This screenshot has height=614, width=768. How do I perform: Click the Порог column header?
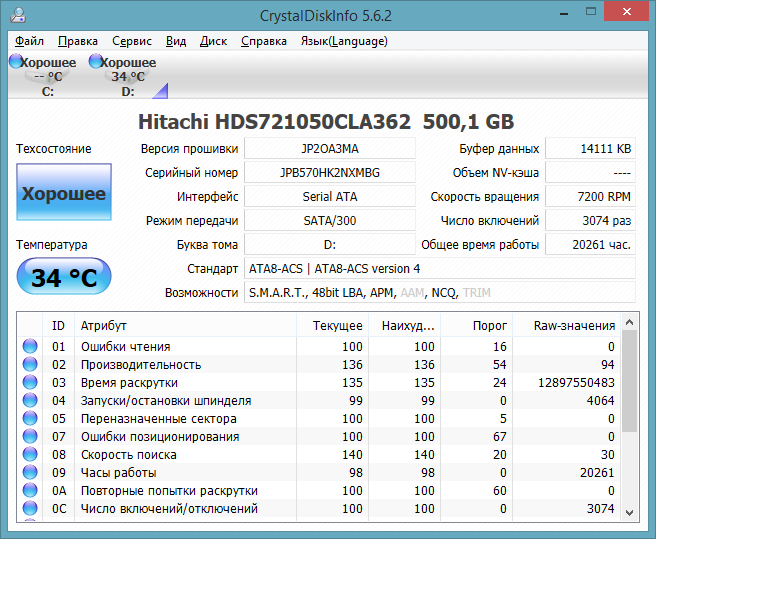[x=477, y=325]
